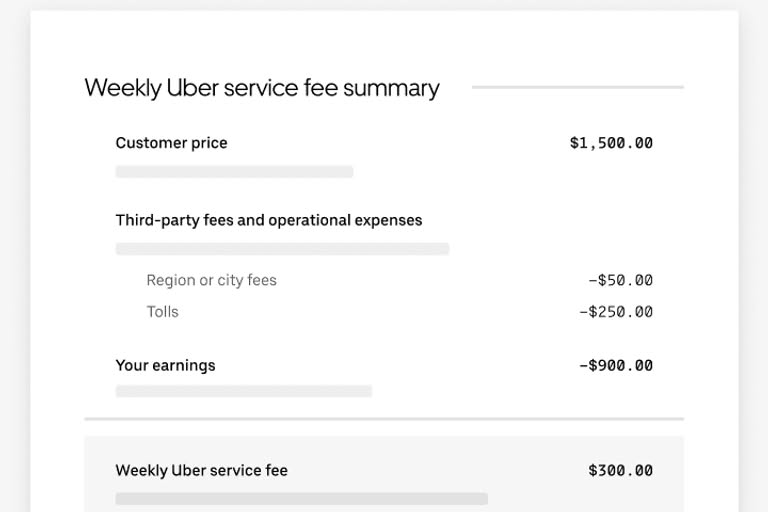Select the "Customer price" label
The image size is (768, 512).
click(x=171, y=143)
